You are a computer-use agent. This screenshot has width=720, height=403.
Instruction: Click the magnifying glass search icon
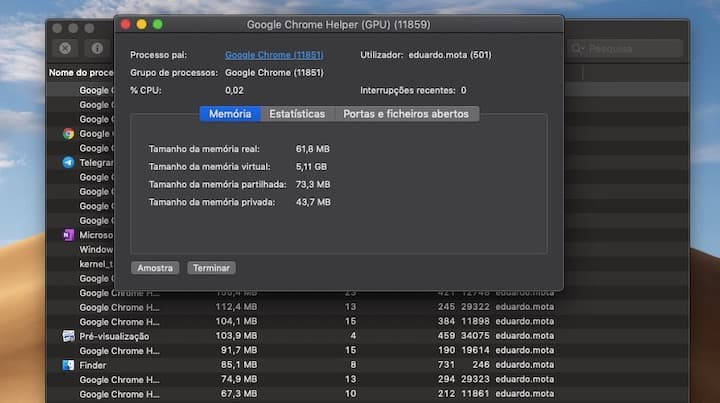tap(578, 48)
